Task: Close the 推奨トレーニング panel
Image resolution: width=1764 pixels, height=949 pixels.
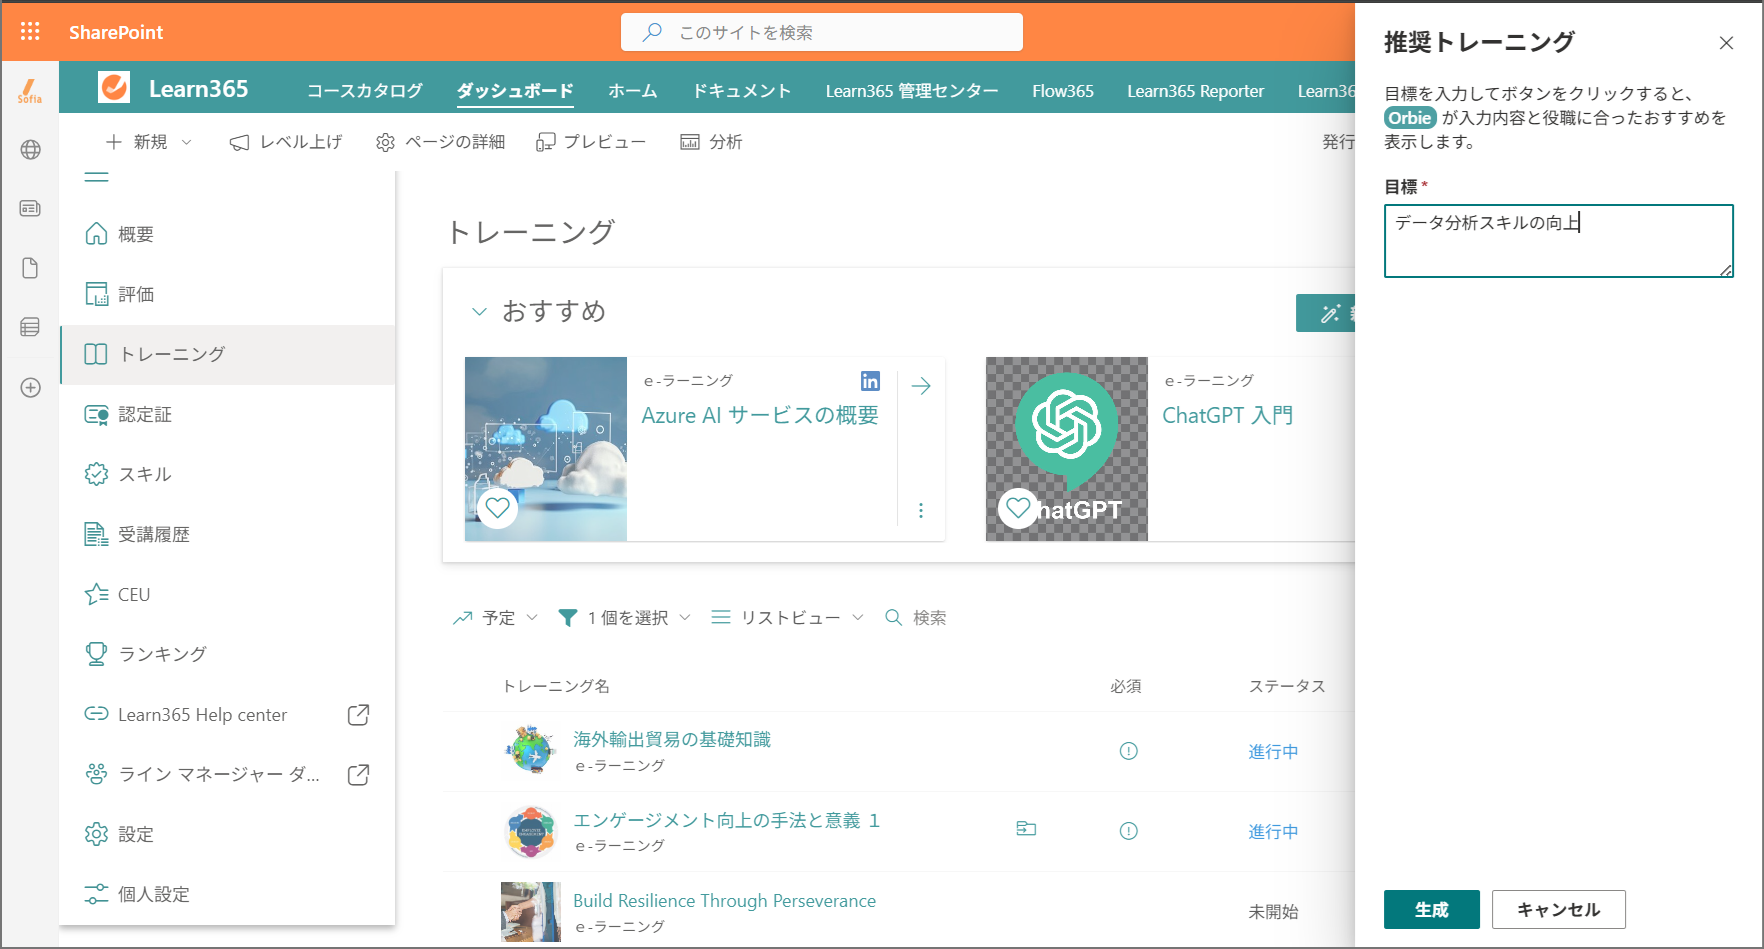Action: tap(1726, 43)
